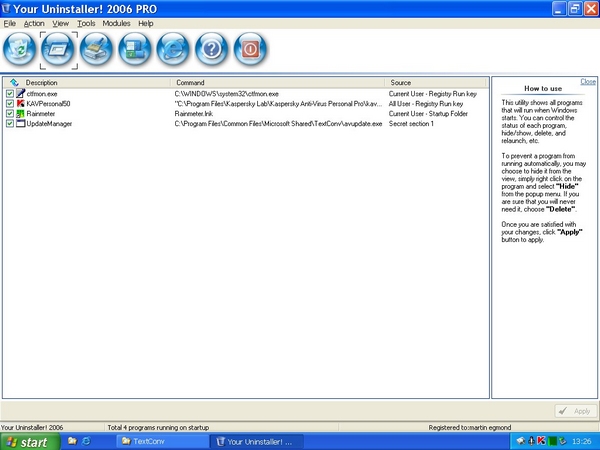Click the Your Uninstaller taskbar button

257,442
